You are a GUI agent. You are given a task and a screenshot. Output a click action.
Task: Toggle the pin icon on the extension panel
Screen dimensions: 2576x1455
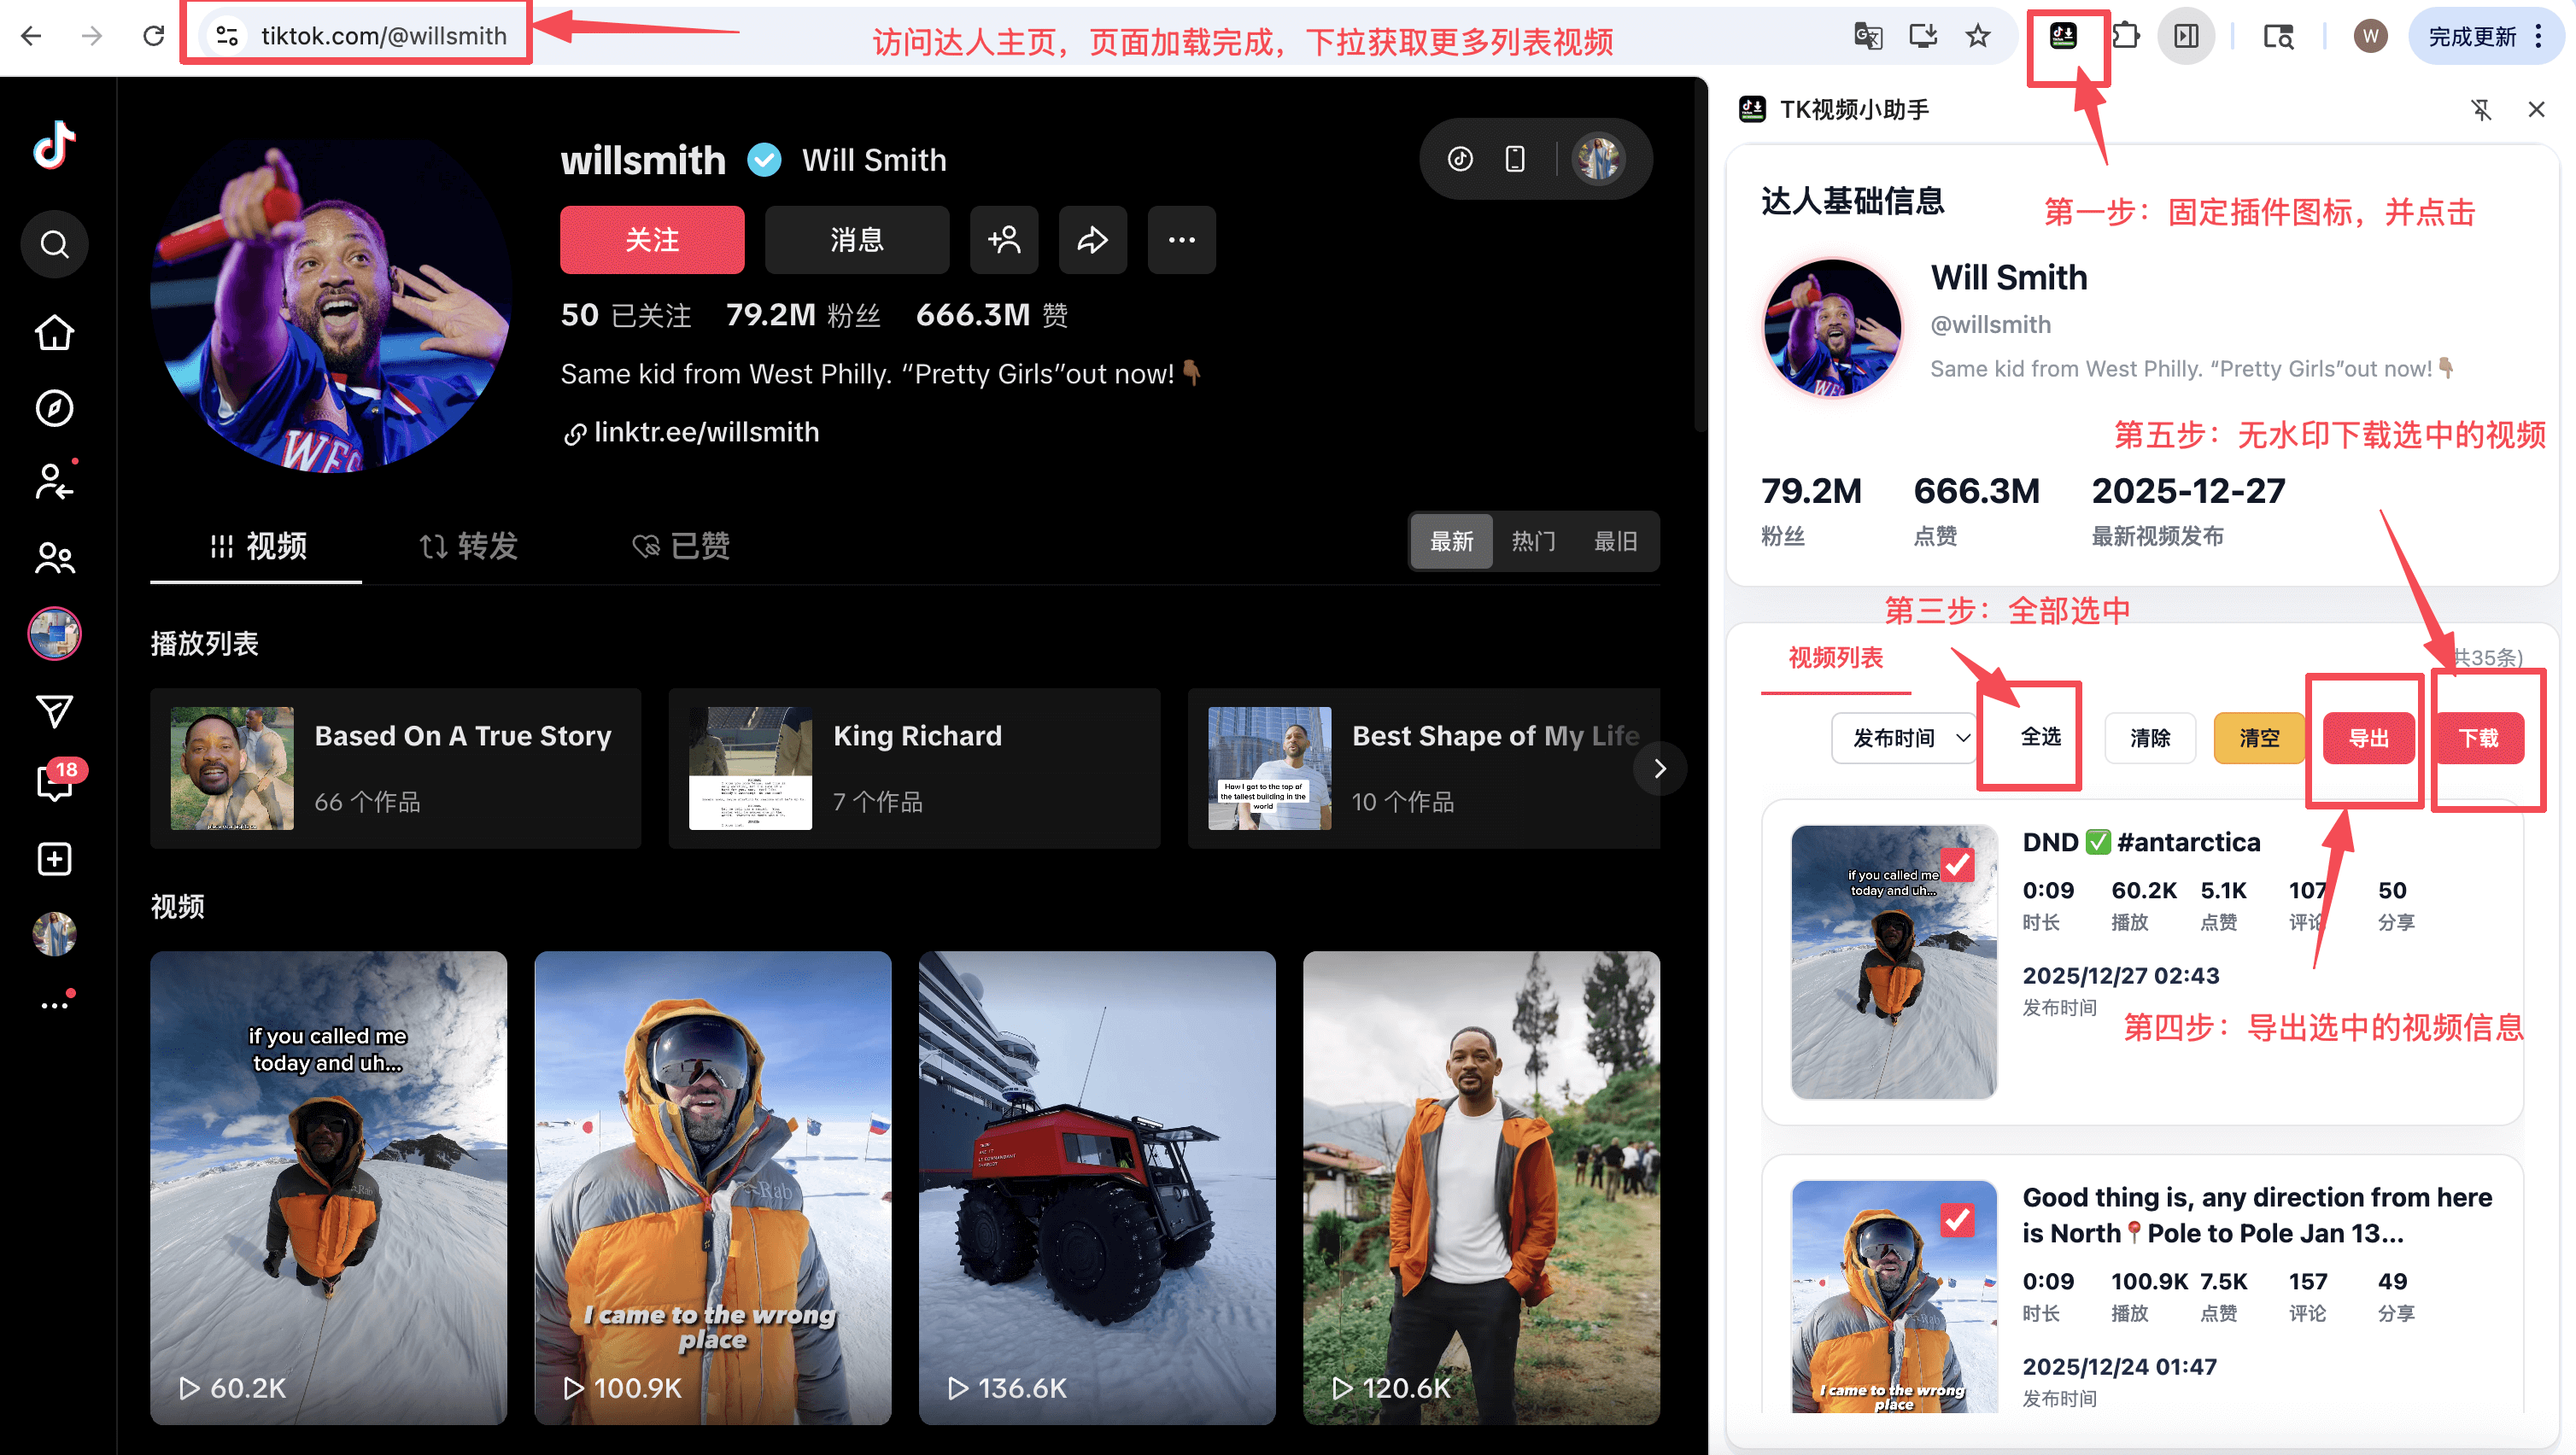click(2483, 110)
